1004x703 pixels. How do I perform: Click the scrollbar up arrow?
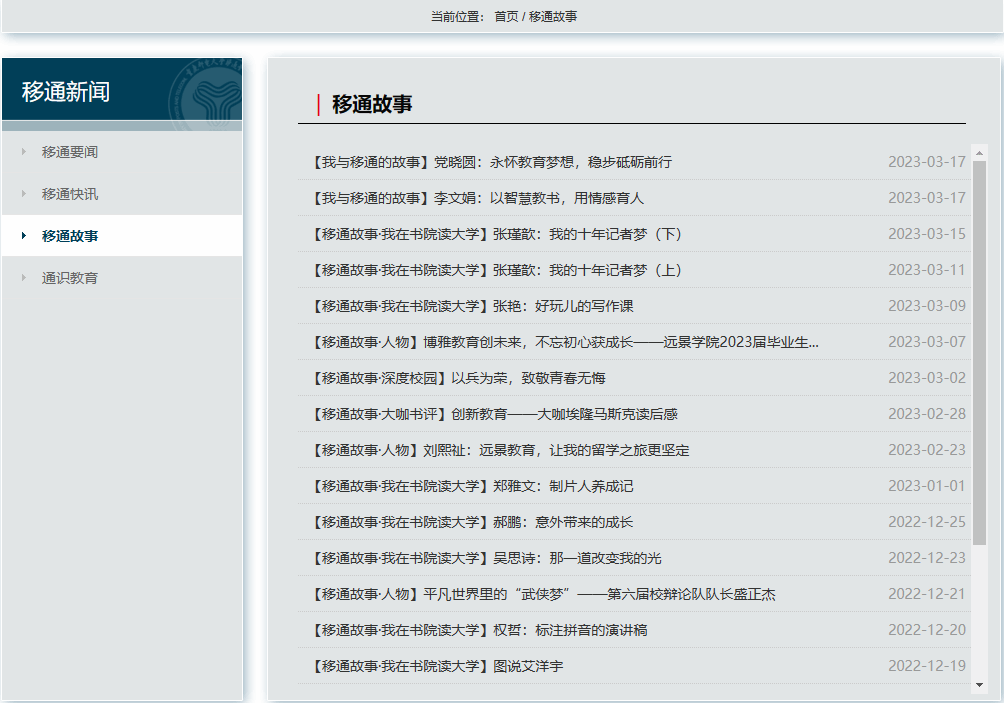coord(979,153)
